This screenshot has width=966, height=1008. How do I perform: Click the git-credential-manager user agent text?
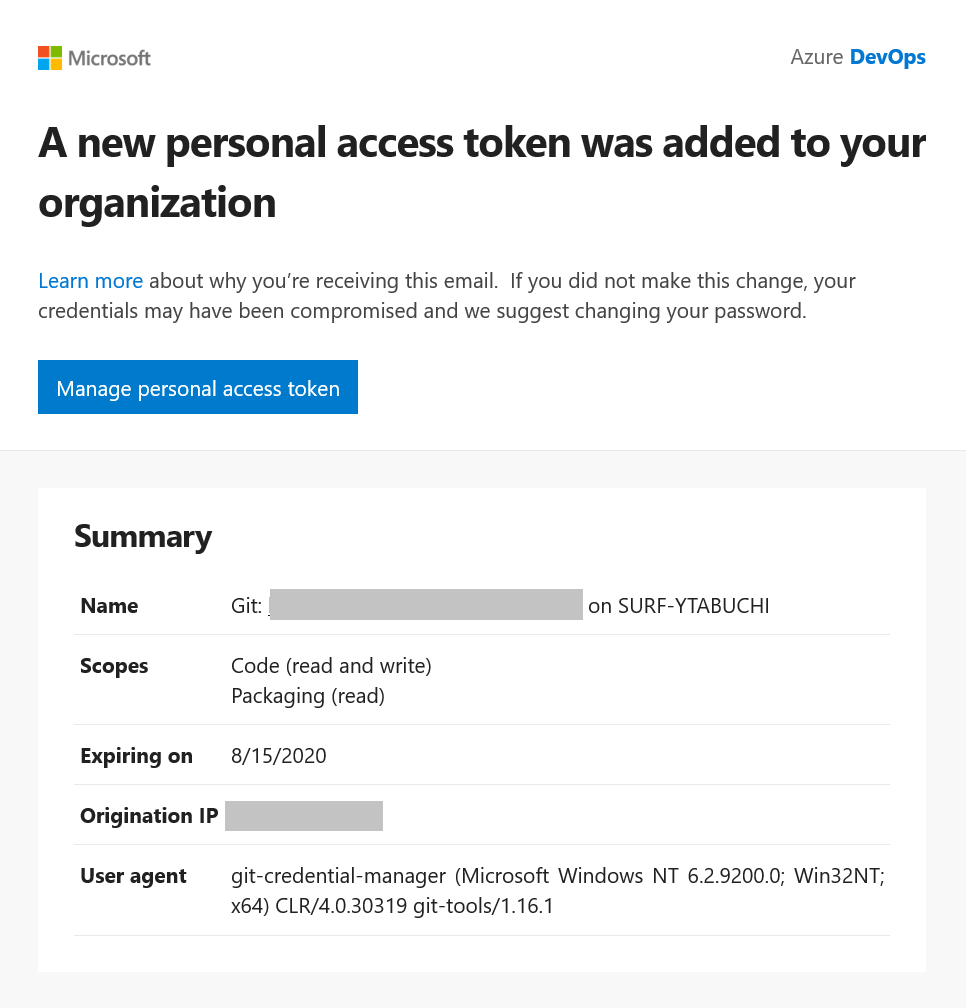click(x=558, y=891)
